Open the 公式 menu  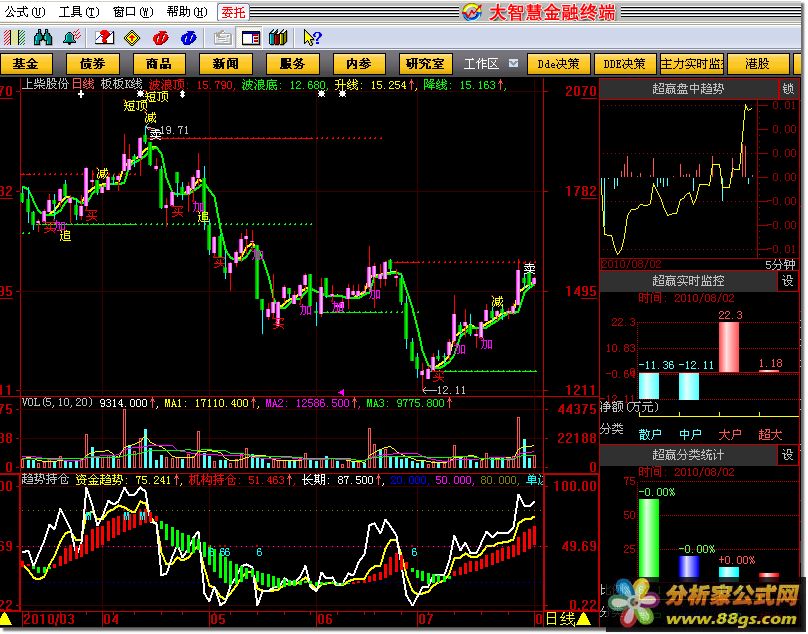coord(24,11)
